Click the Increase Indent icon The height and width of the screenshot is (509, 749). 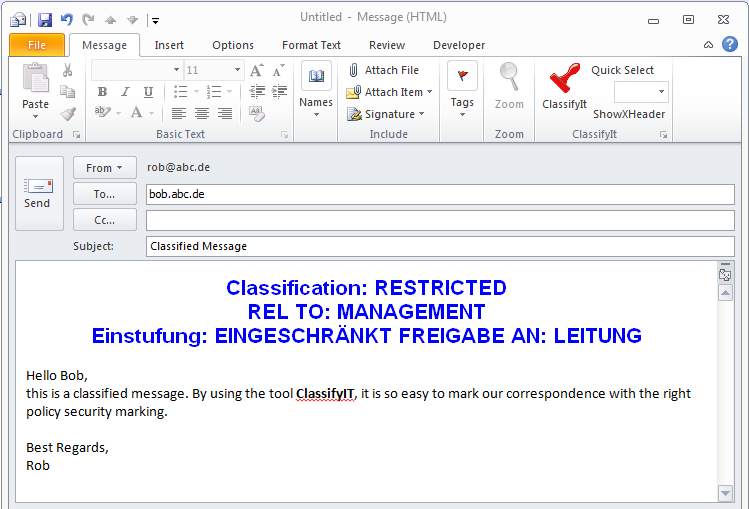(x=279, y=91)
